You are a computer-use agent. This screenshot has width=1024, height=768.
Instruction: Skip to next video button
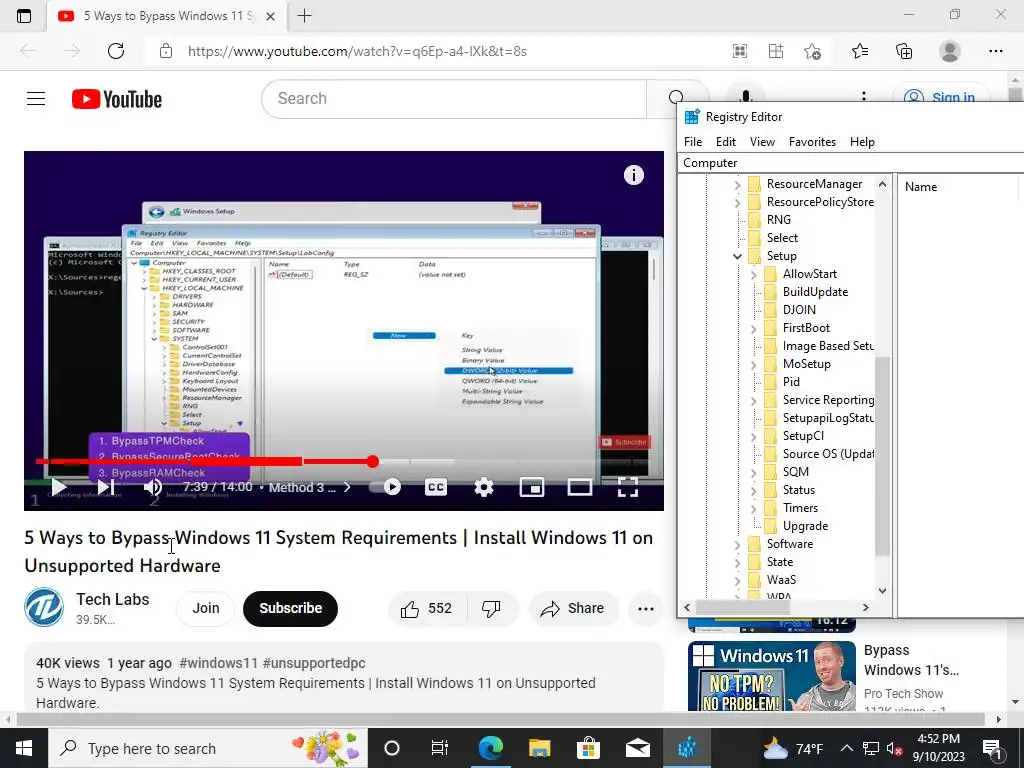coord(106,487)
